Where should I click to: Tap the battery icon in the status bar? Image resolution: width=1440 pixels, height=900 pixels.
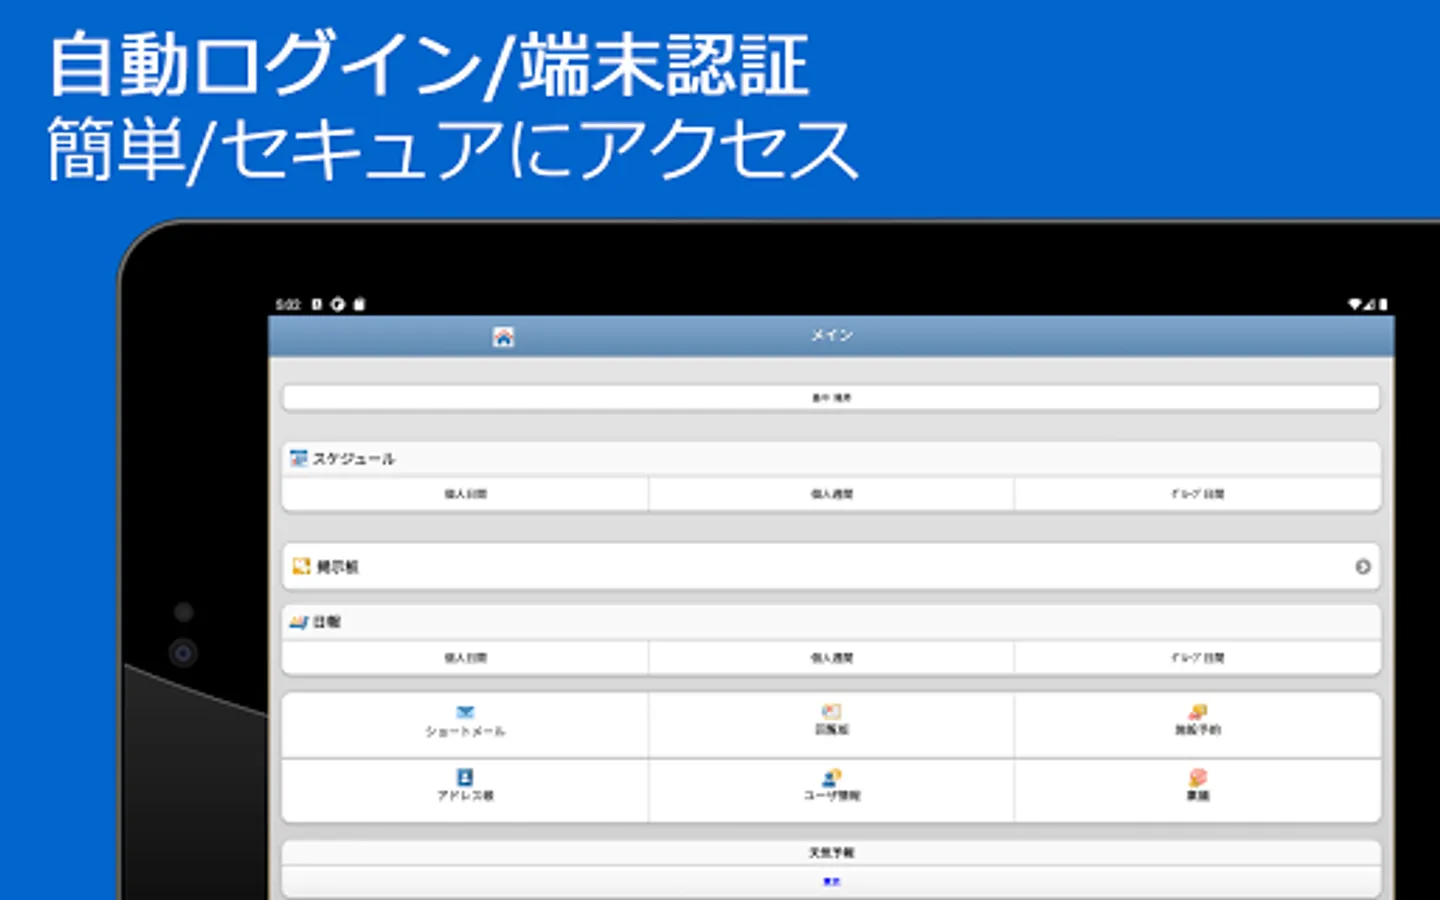[1383, 304]
